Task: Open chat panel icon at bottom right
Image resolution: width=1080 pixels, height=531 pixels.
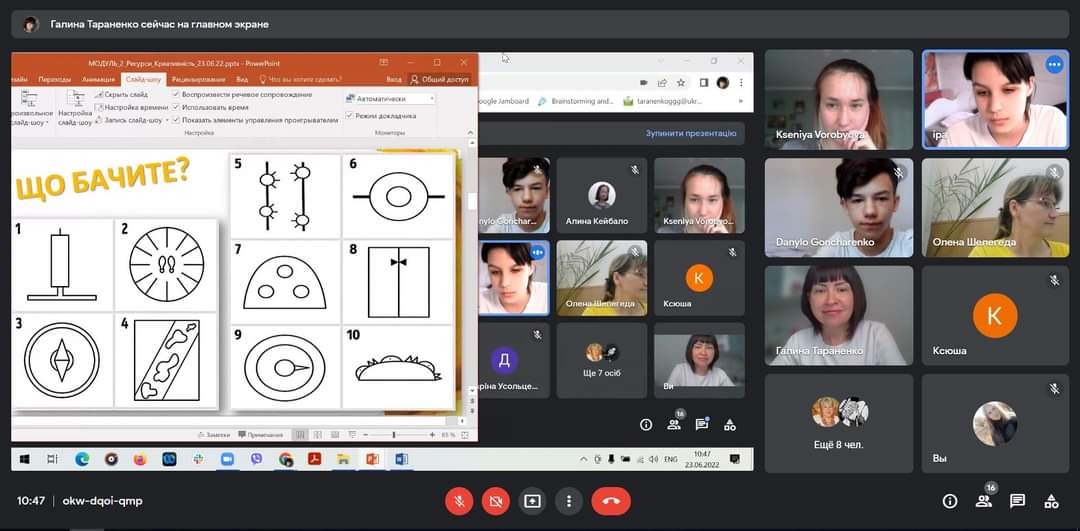Action: 1017,501
